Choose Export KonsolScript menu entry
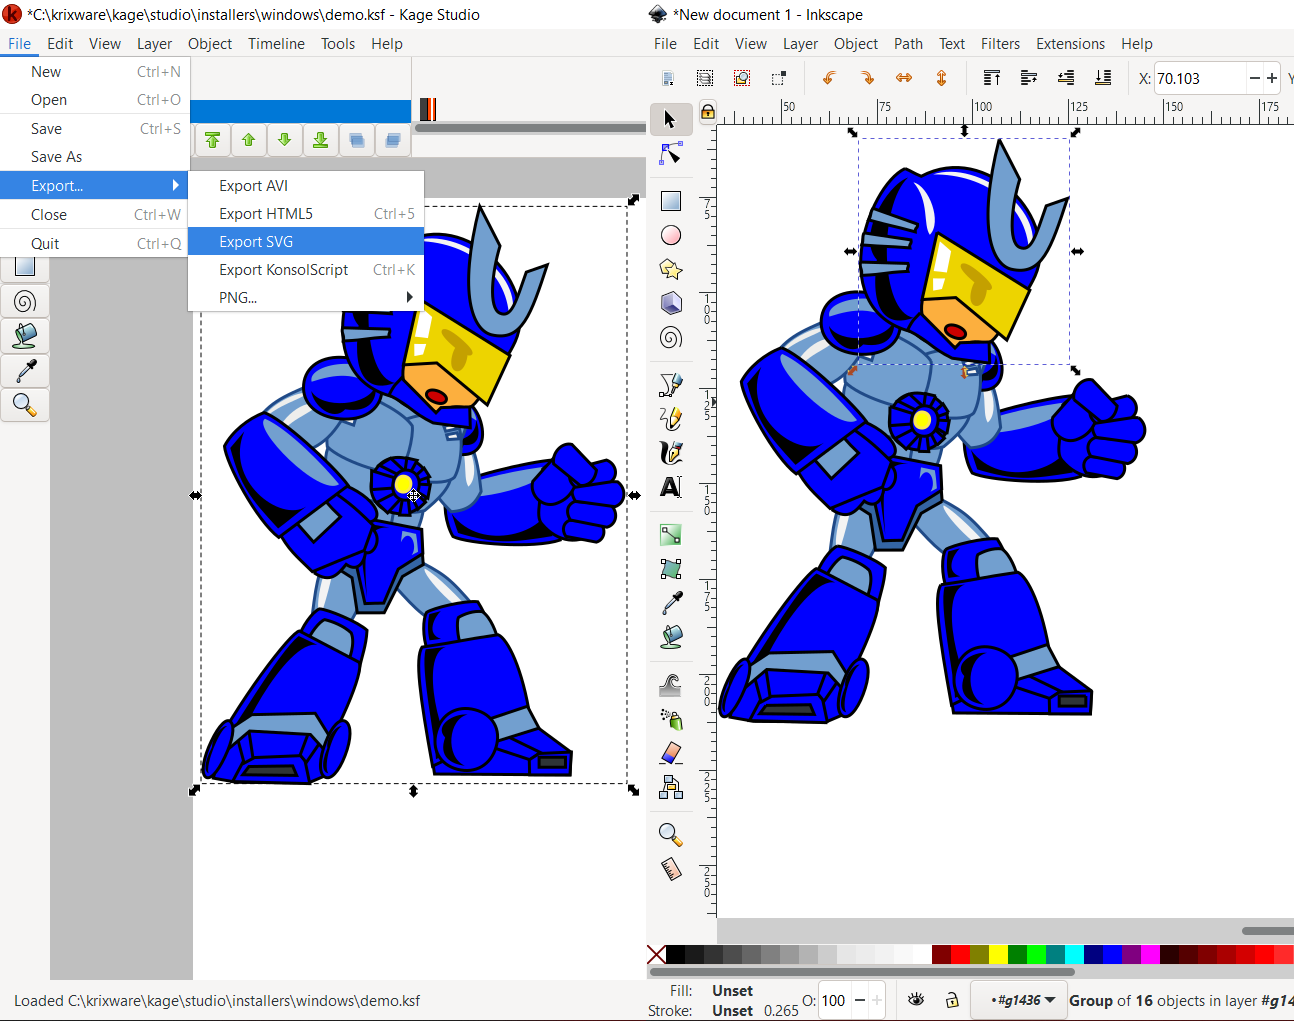1294x1021 pixels. [306, 269]
